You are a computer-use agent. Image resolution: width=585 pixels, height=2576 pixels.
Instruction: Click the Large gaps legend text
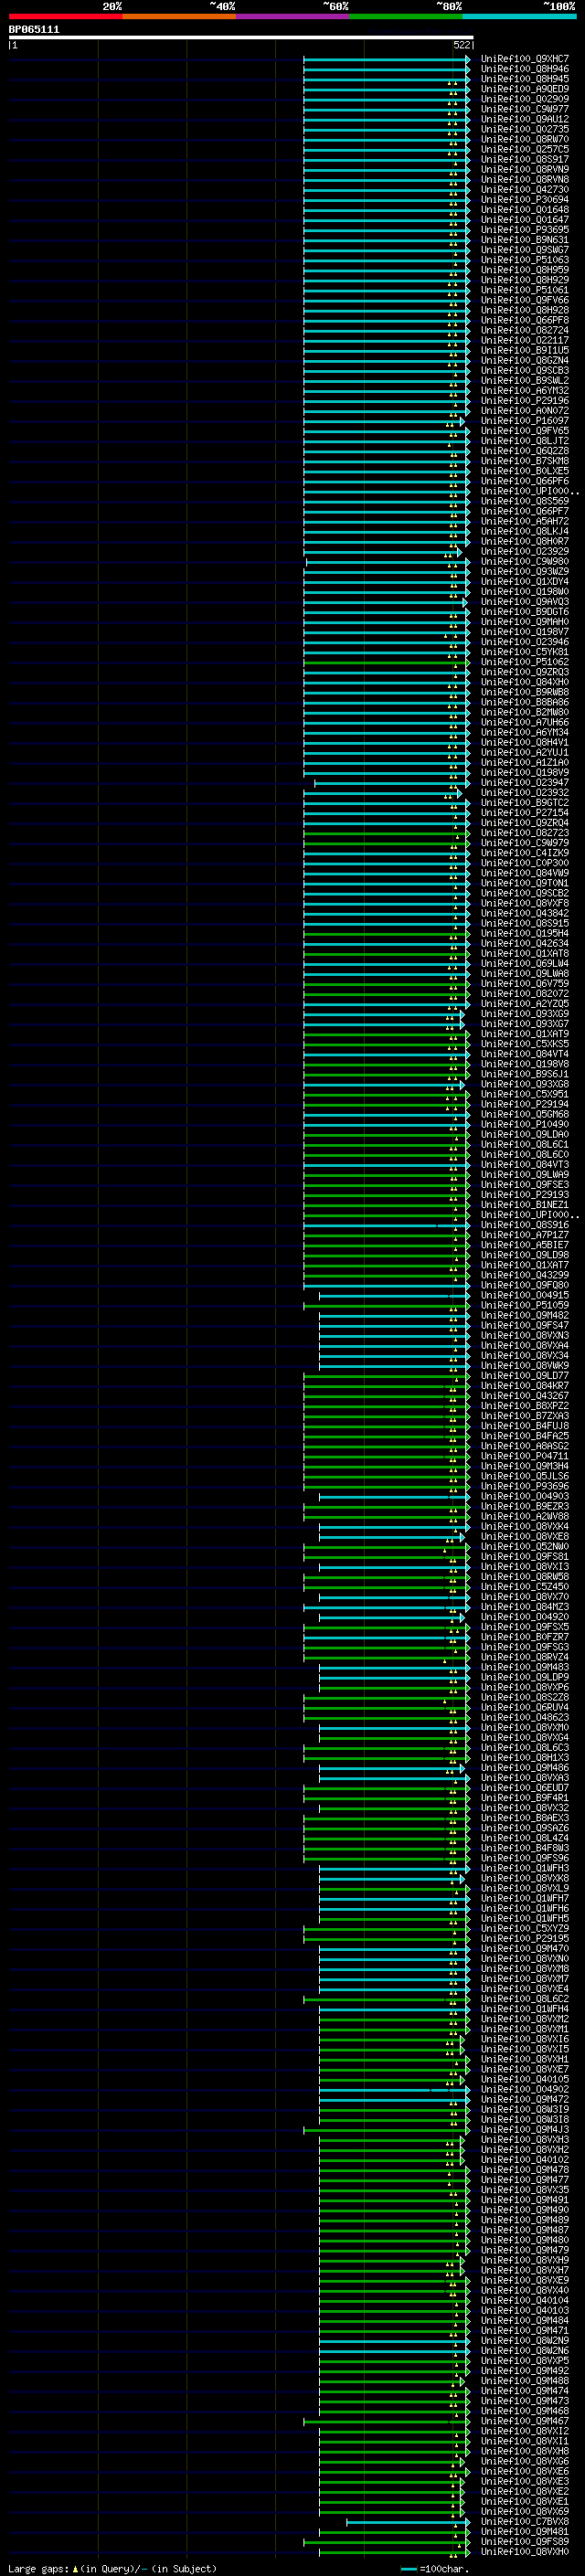(112, 2569)
